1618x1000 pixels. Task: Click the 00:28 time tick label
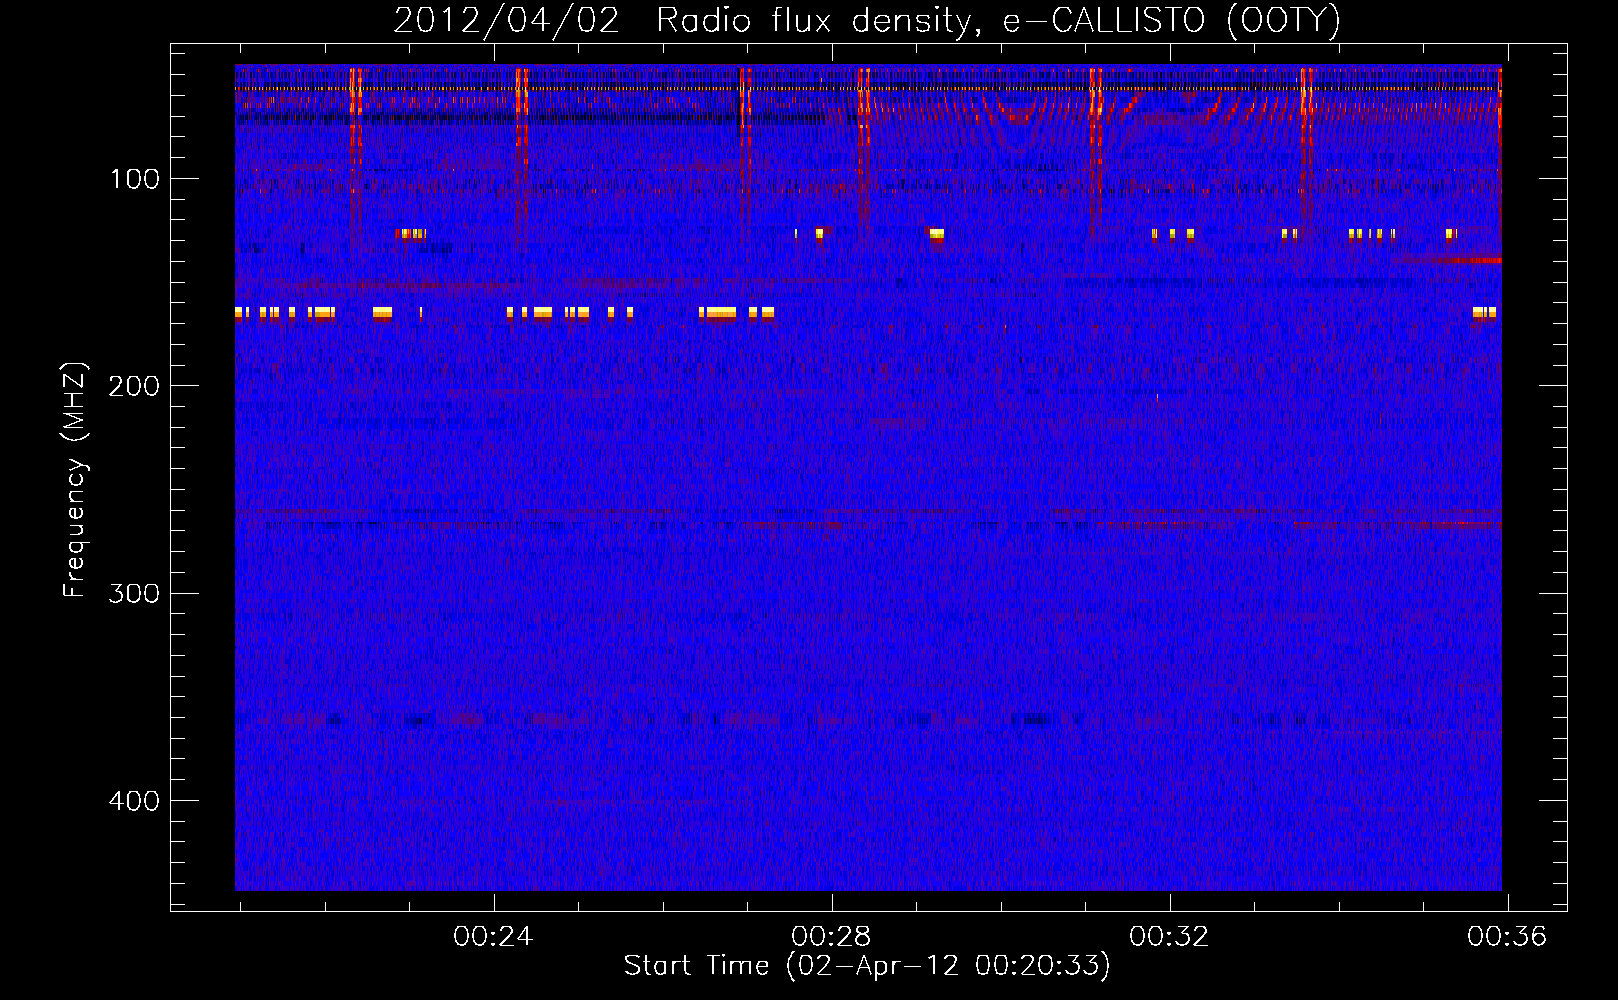pyautogui.click(x=831, y=937)
